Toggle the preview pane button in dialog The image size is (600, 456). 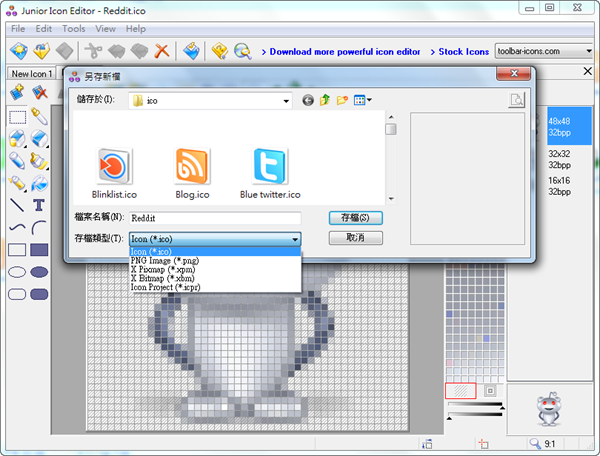point(517,100)
